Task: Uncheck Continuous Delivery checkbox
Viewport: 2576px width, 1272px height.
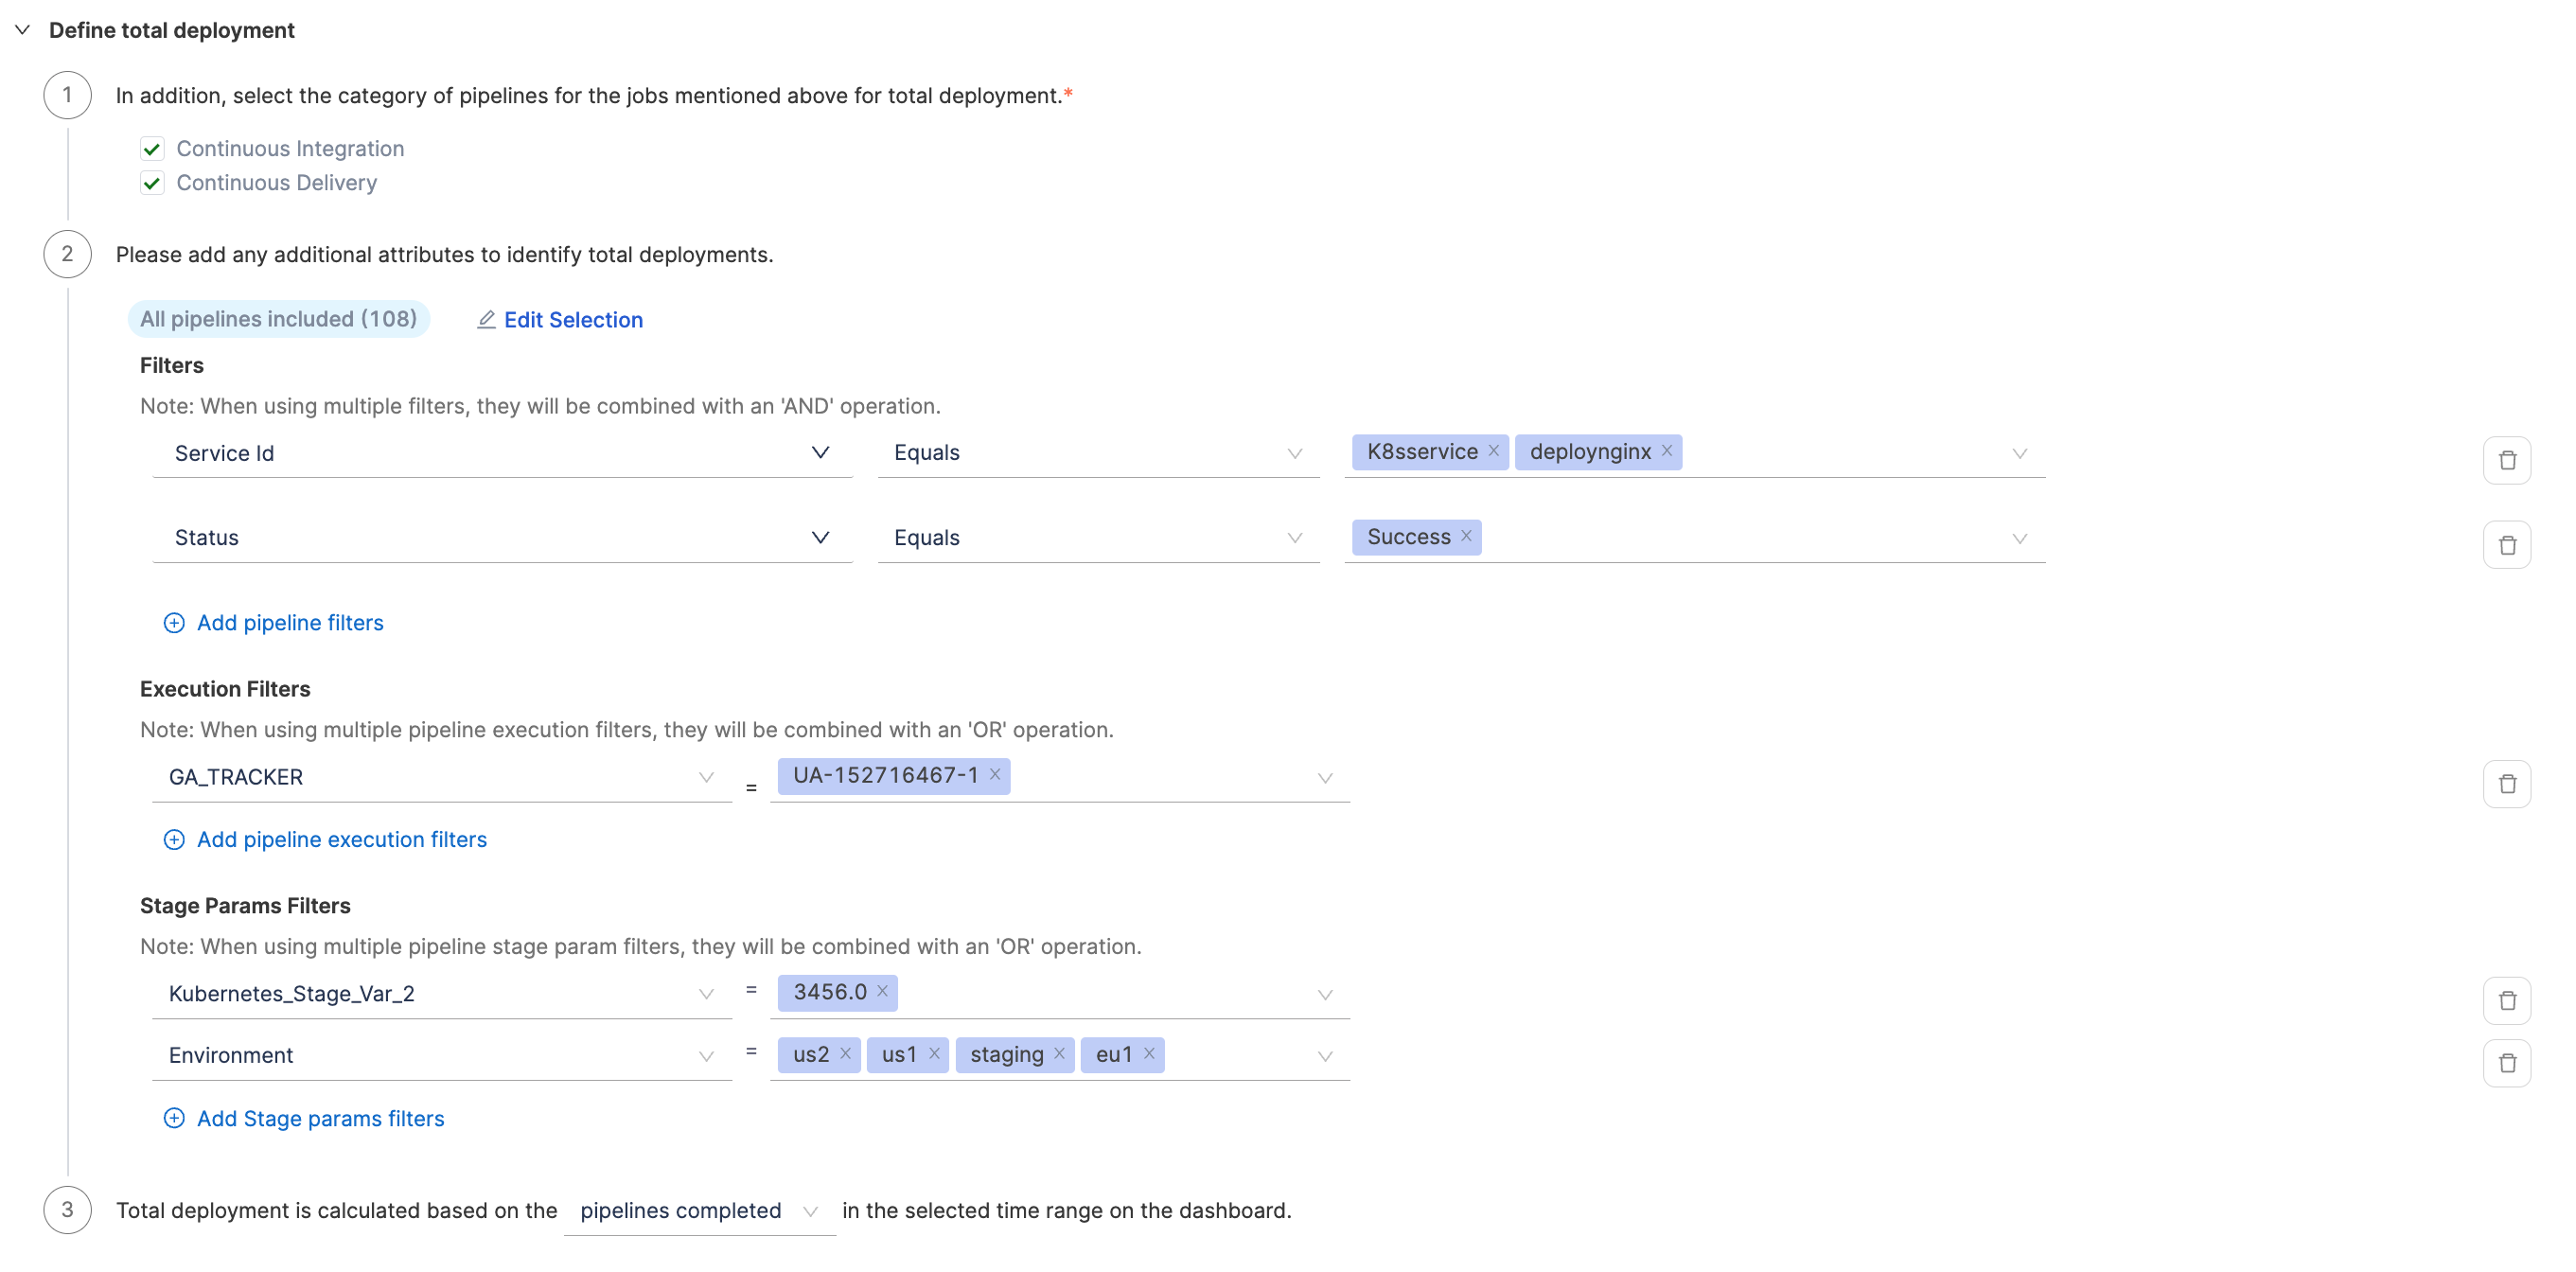Action: 152,183
